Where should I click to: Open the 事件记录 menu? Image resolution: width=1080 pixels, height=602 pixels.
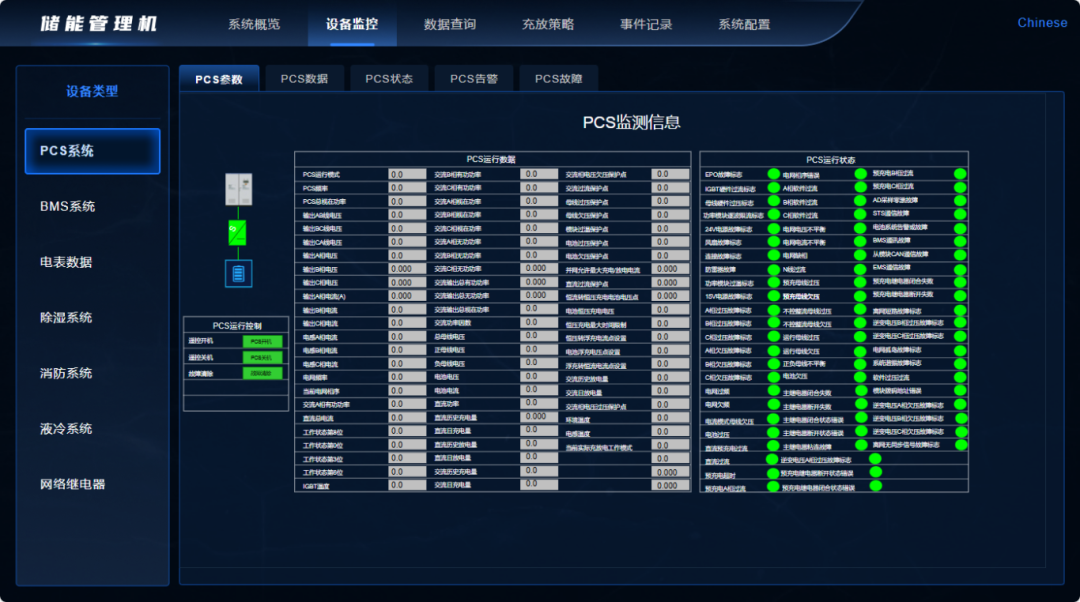click(646, 24)
